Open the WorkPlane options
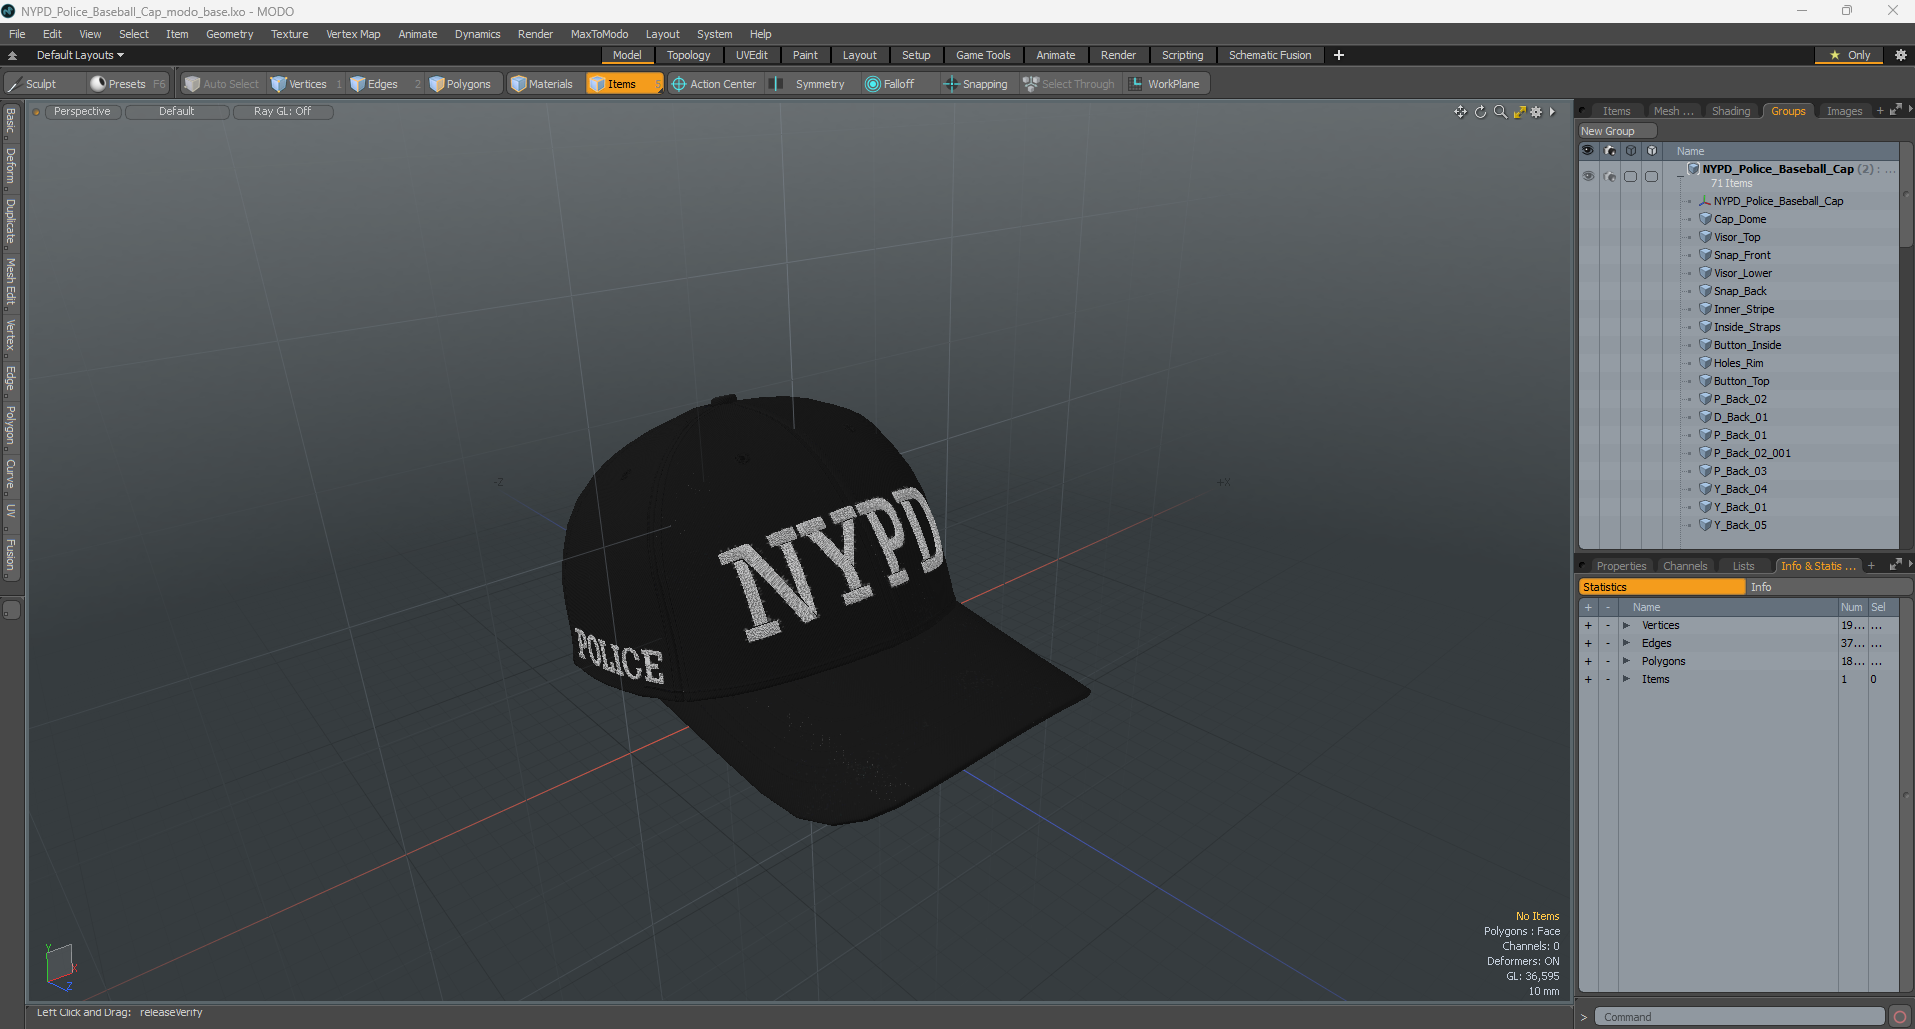This screenshot has width=1915, height=1029. (x=1165, y=84)
